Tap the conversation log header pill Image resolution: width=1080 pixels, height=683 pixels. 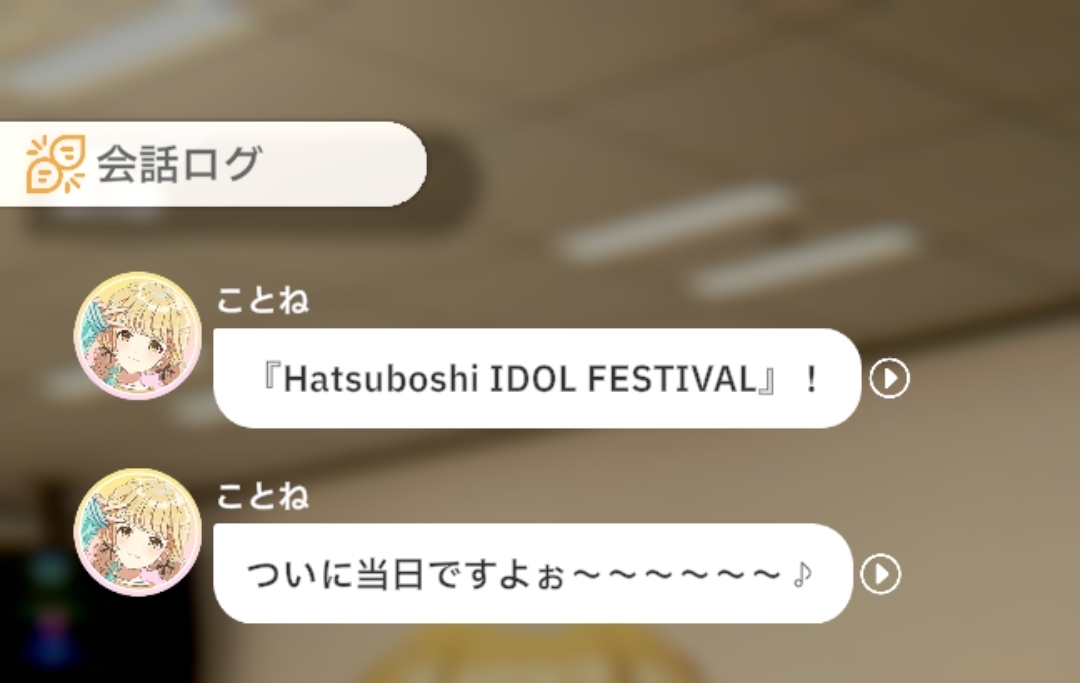click(212, 164)
